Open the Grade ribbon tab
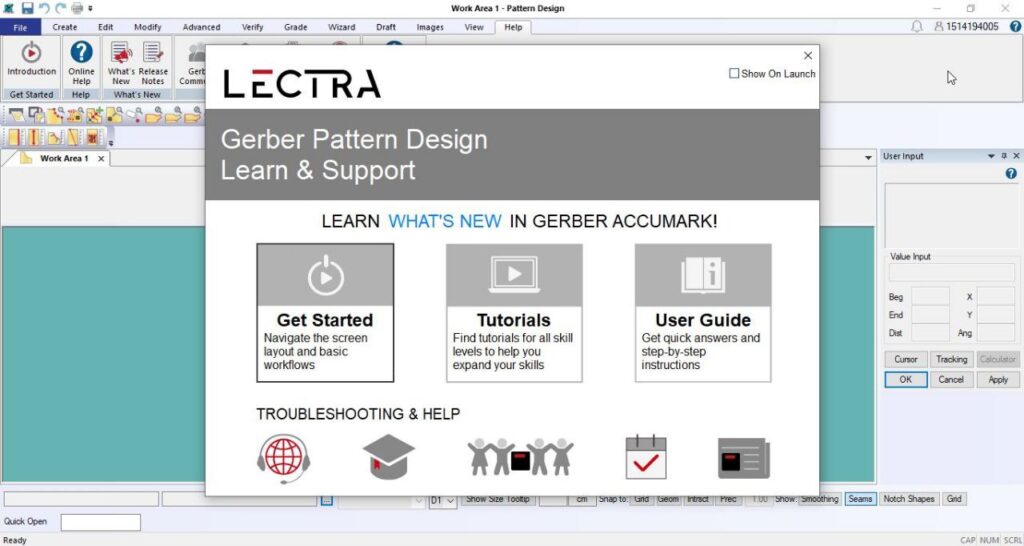Image resolution: width=1024 pixels, height=546 pixels. pos(295,27)
